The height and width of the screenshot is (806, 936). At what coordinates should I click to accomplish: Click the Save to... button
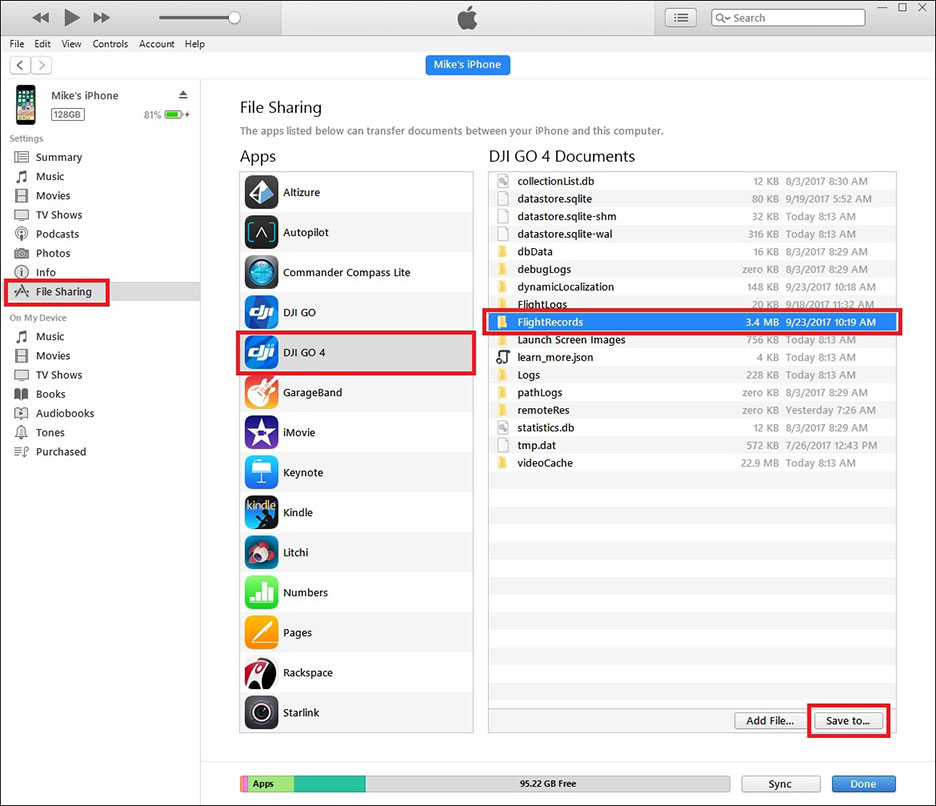[848, 721]
